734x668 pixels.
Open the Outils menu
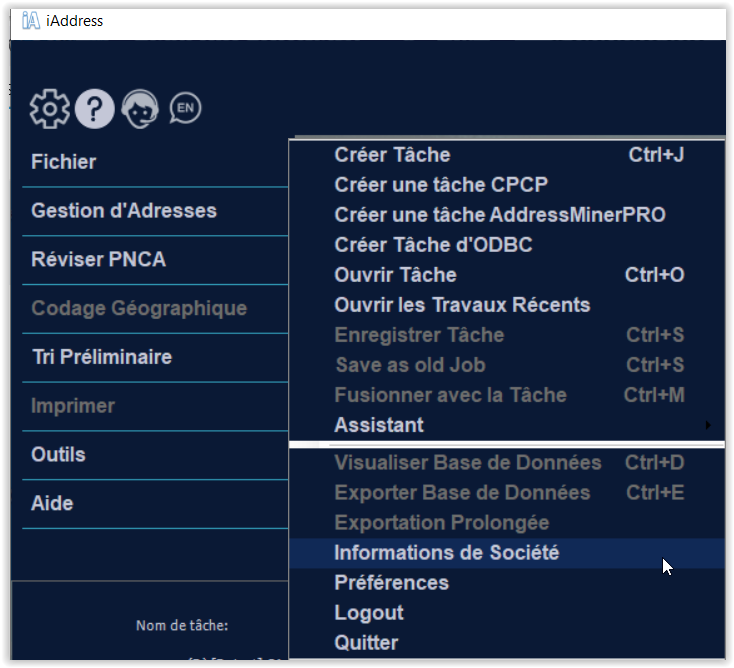(x=58, y=454)
